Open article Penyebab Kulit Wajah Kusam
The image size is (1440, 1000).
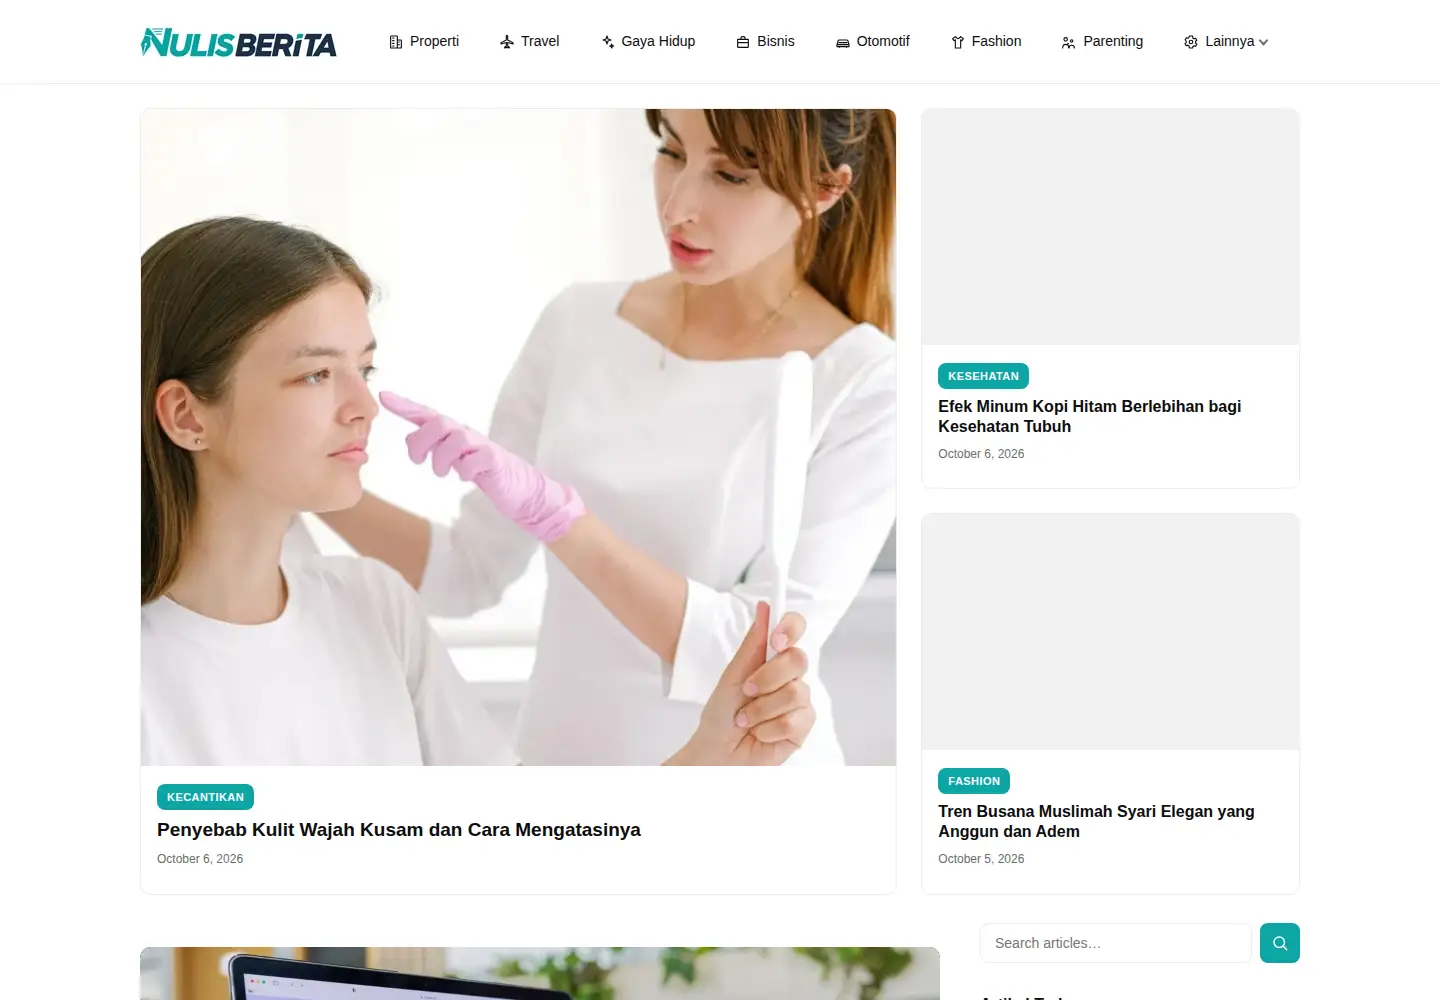399,830
